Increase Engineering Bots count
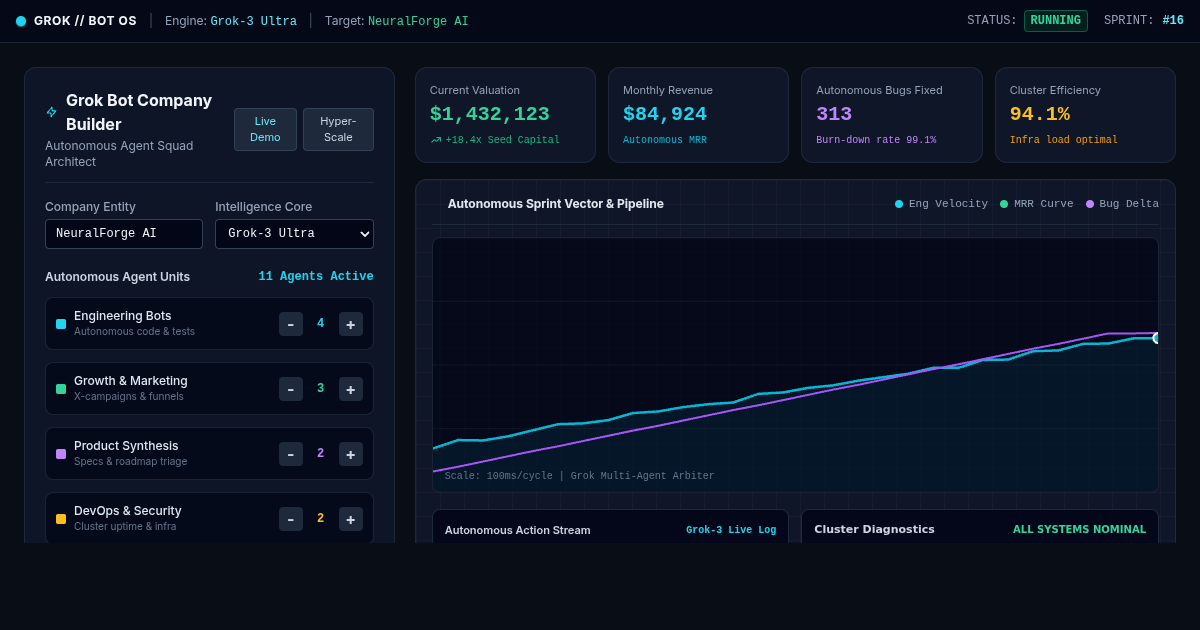Screen dimensions: 1200x630 click(x=351, y=324)
